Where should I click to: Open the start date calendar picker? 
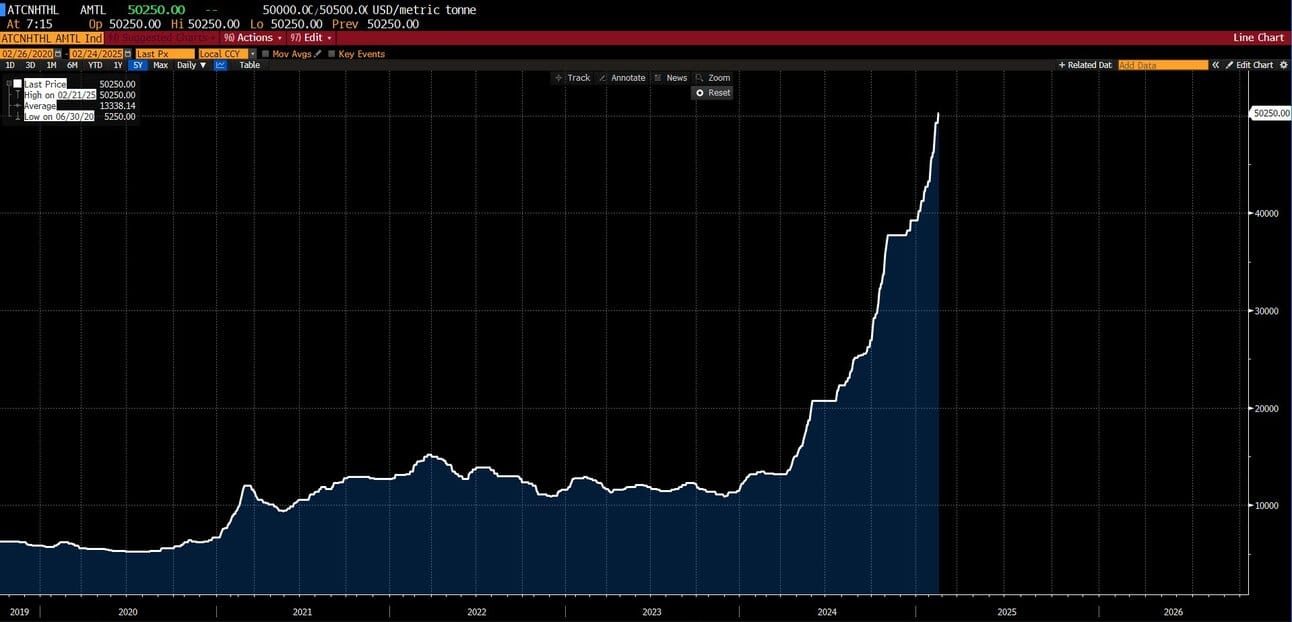[x=58, y=54]
